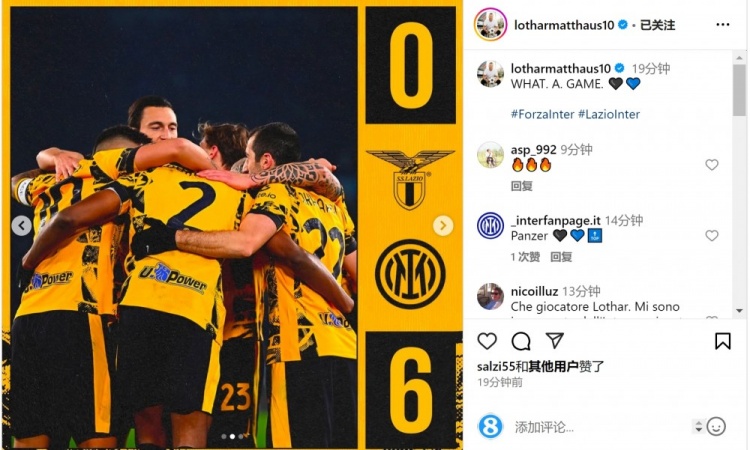The height and width of the screenshot is (450, 750).
Task: Open the #LazioInter hashtag
Action: pyautogui.click(x=609, y=114)
